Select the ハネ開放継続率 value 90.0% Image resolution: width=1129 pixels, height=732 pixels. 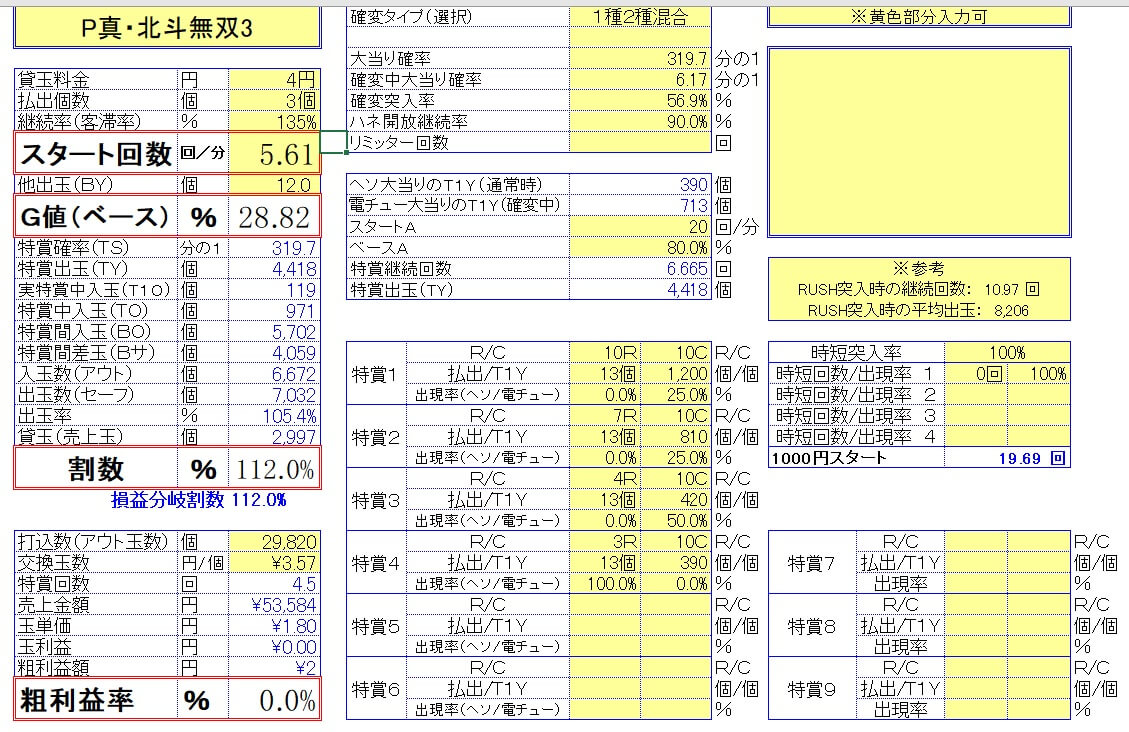tap(640, 121)
